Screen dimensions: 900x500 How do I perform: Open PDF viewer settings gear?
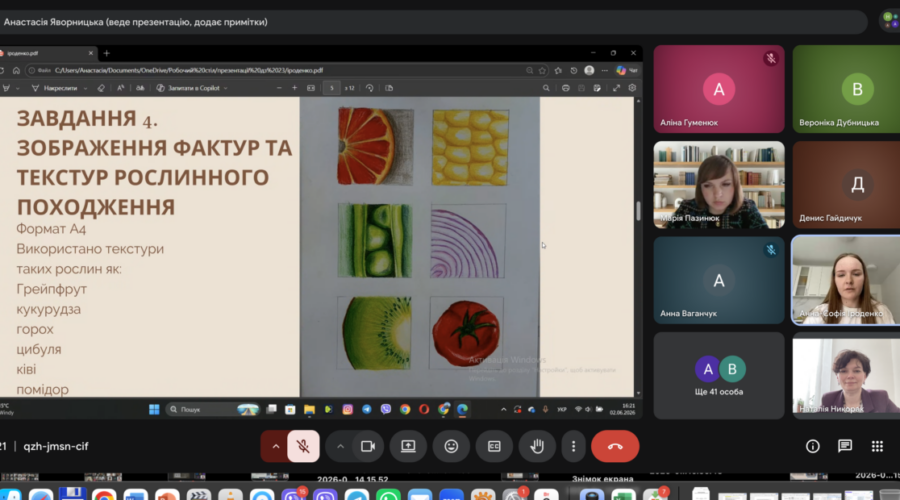click(632, 88)
